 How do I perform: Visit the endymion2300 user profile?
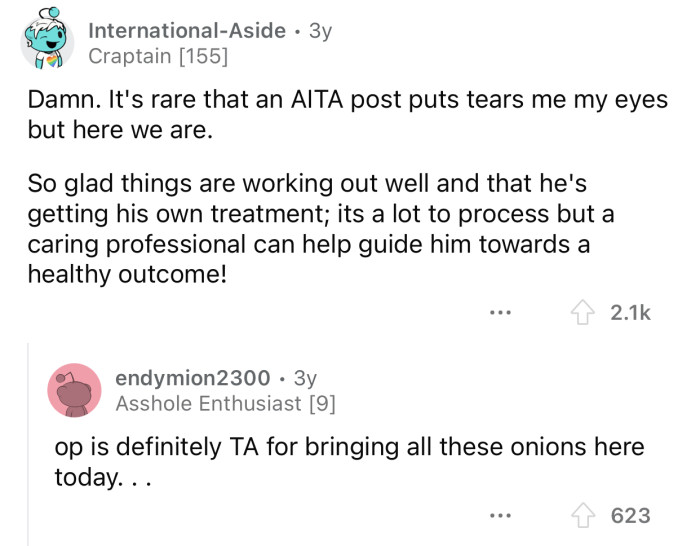[193, 378]
